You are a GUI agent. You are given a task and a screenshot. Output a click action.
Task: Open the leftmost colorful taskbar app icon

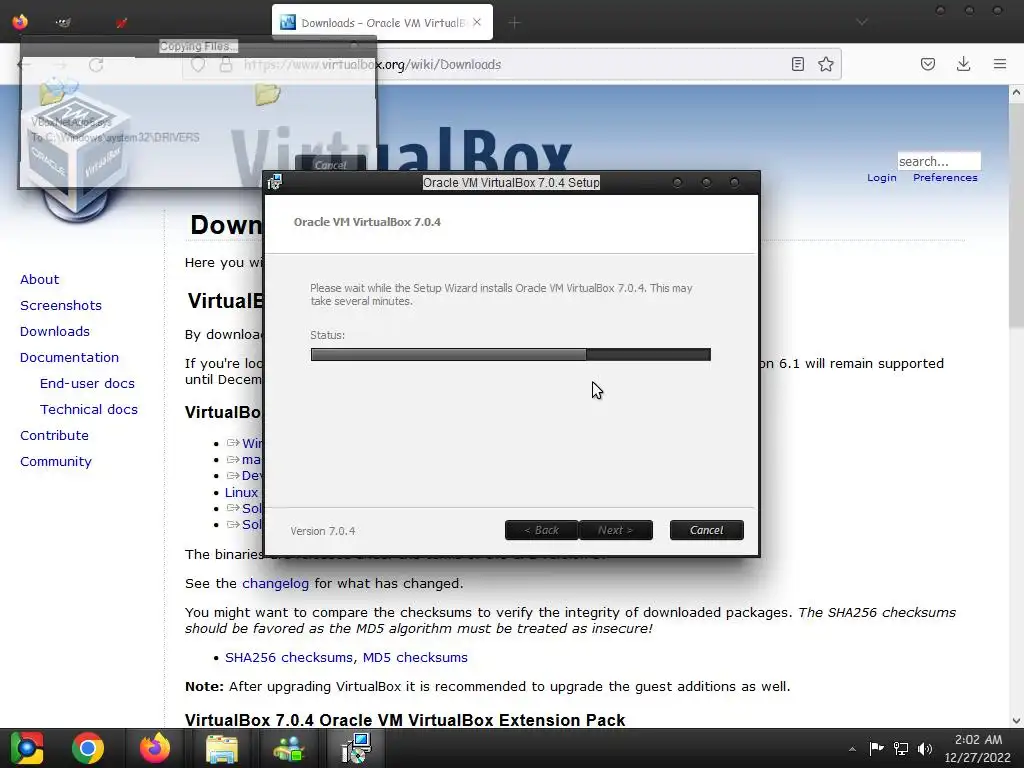[27, 748]
